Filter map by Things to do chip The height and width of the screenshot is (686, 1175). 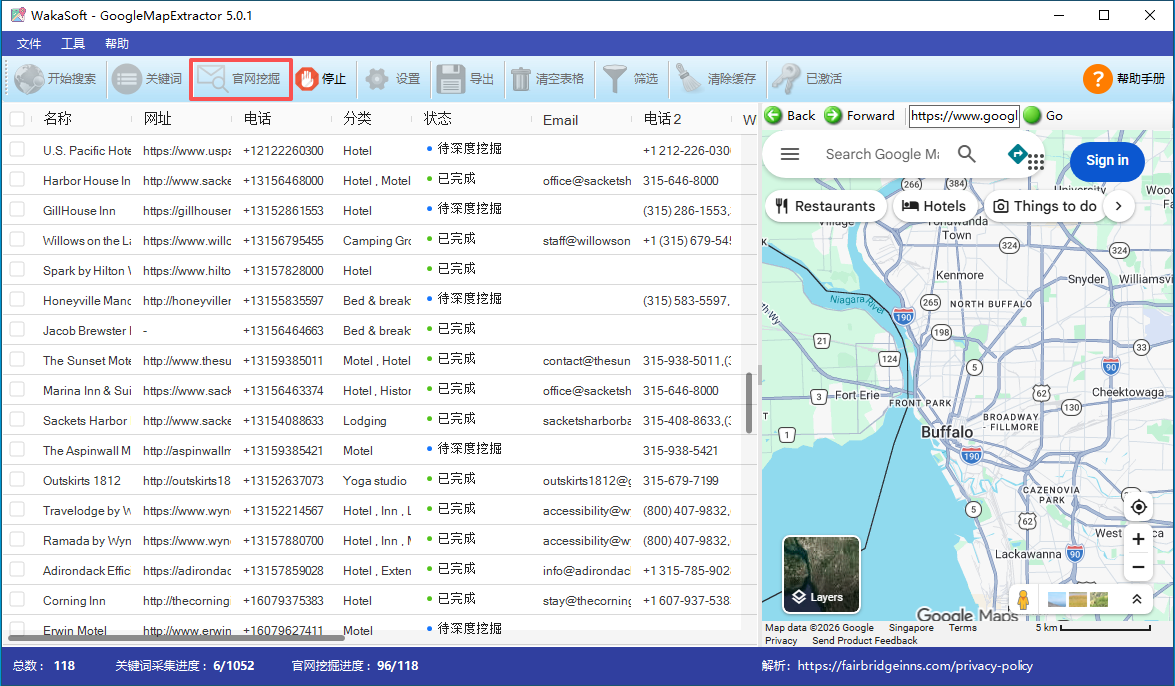[x=1046, y=206]
